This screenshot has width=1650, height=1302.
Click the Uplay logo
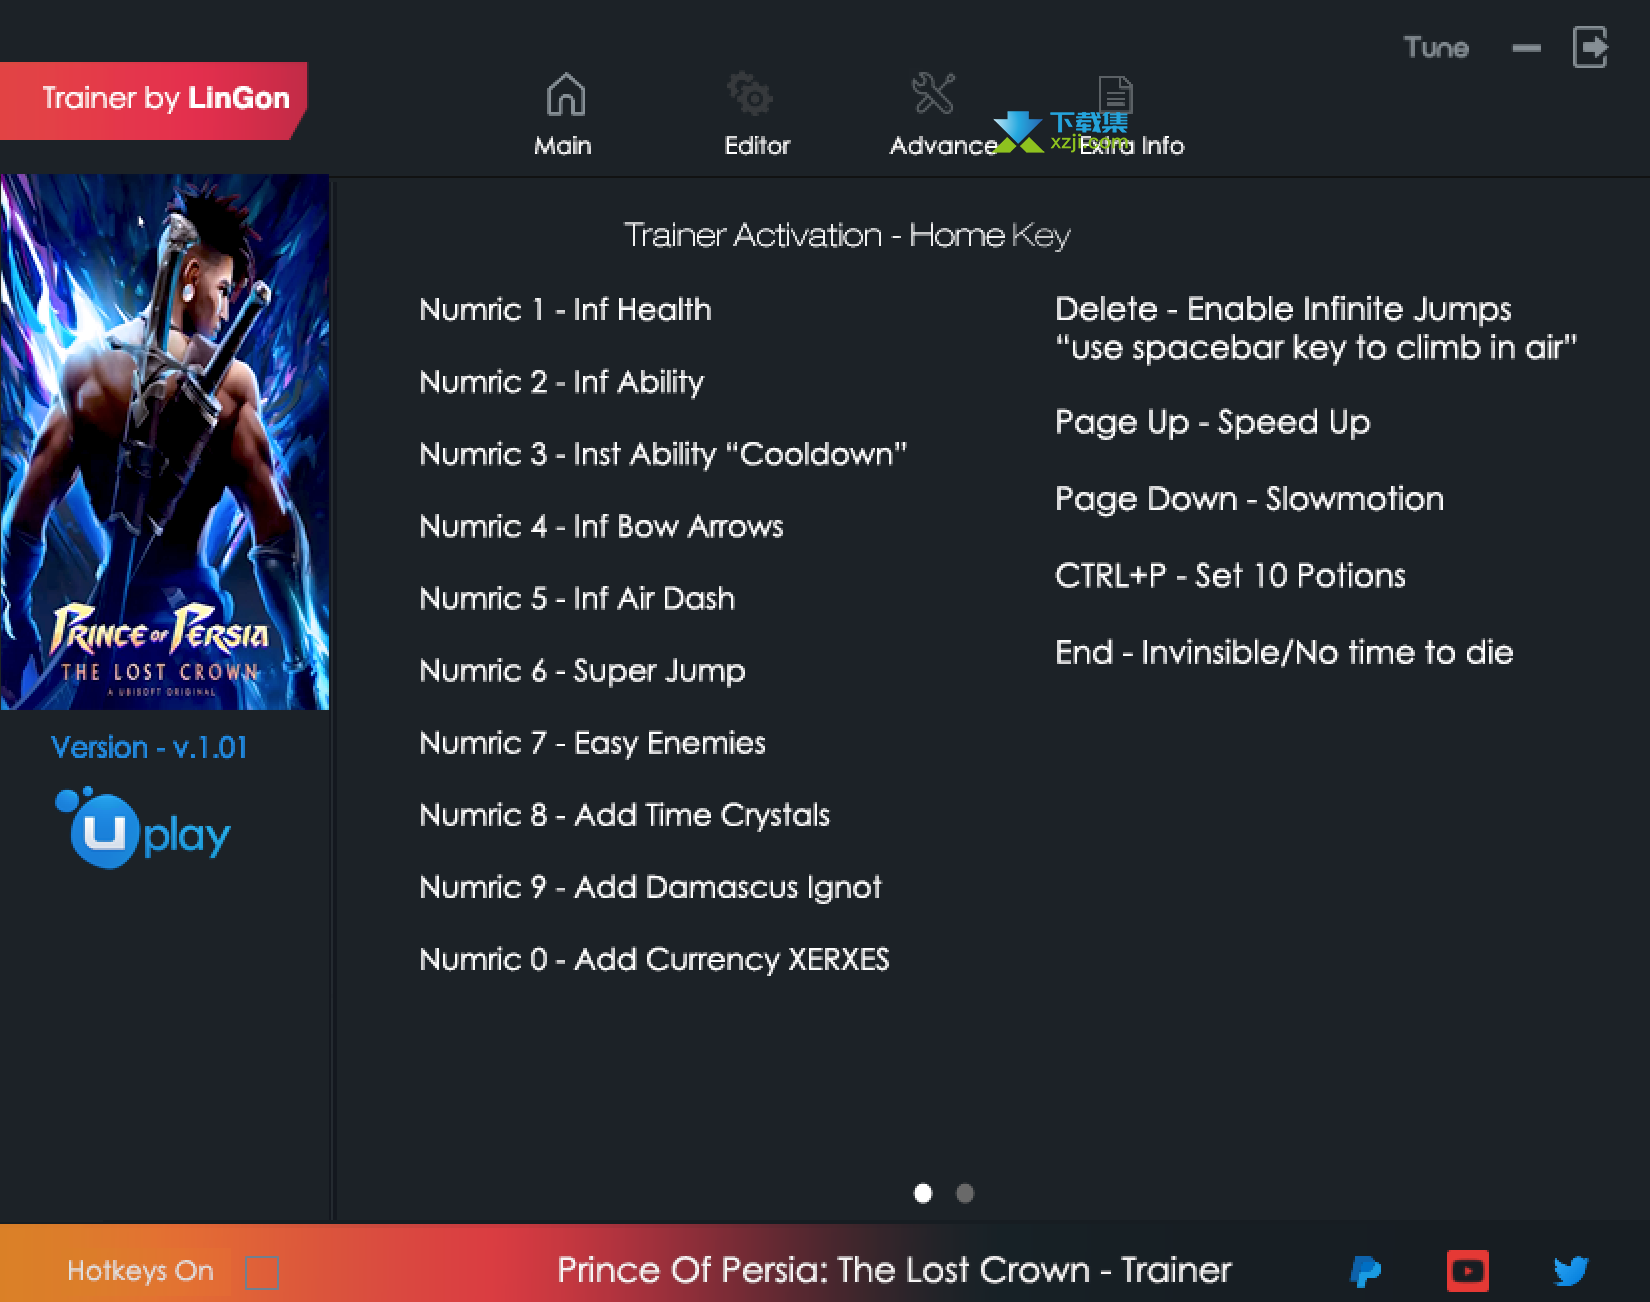[142, 829]
